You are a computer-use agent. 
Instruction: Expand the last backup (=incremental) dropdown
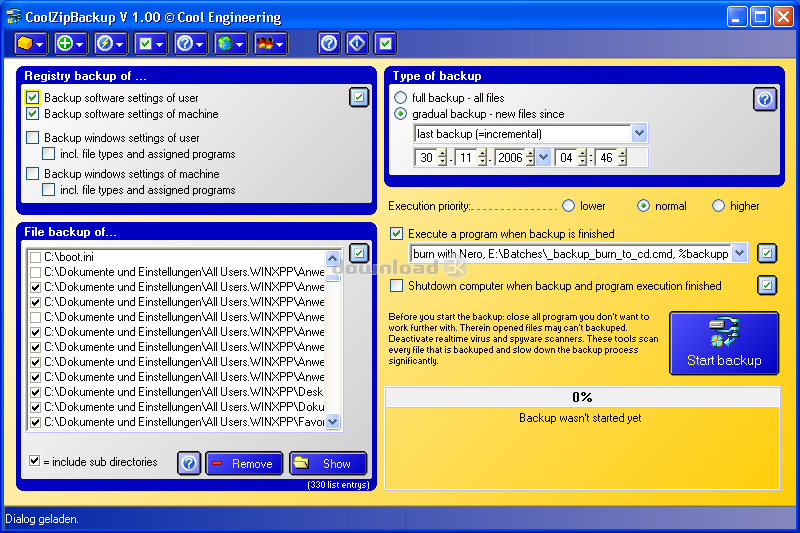coord(639,134)
